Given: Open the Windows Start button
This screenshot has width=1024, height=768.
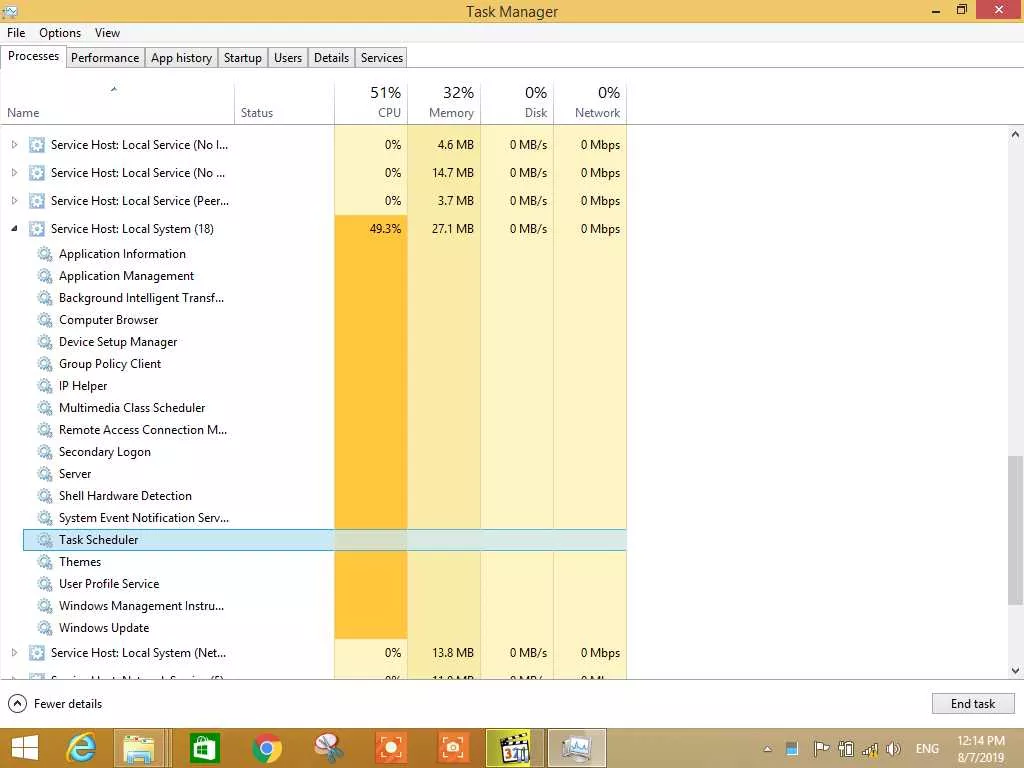Looking at the screenshot, I should tap(25, 748).
